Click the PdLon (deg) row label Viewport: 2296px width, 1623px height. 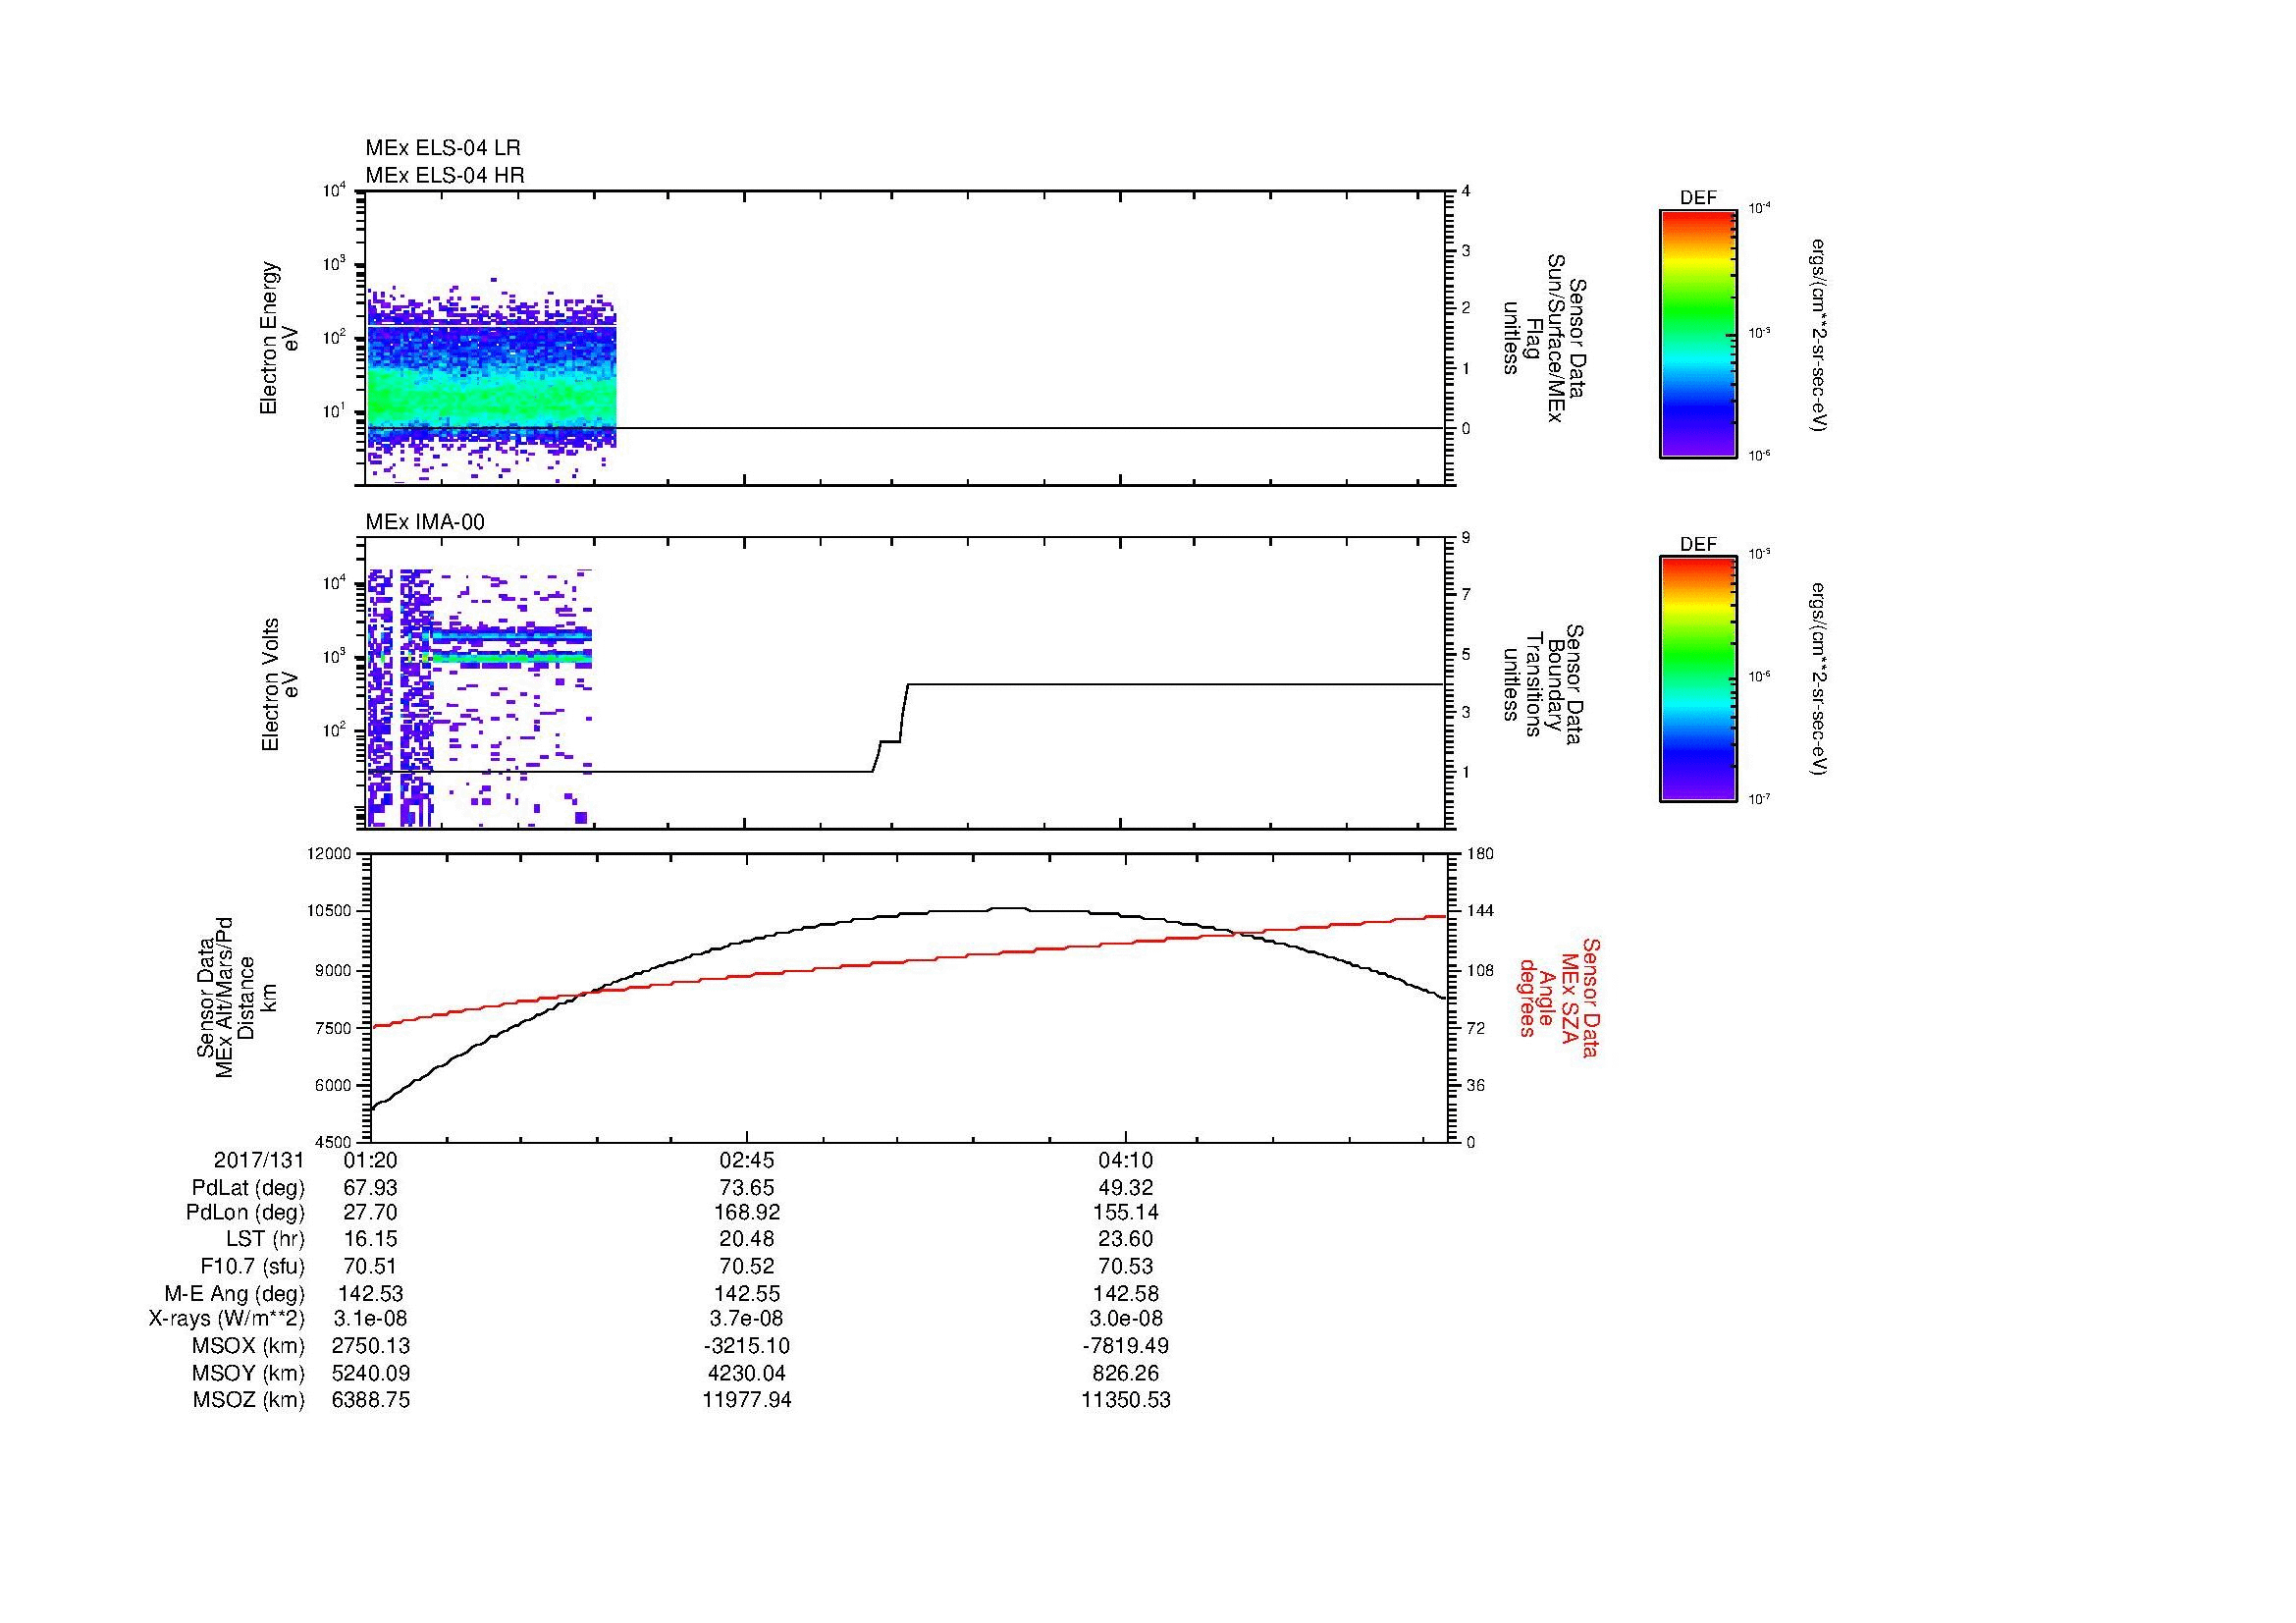click(x=245, y=1213)
